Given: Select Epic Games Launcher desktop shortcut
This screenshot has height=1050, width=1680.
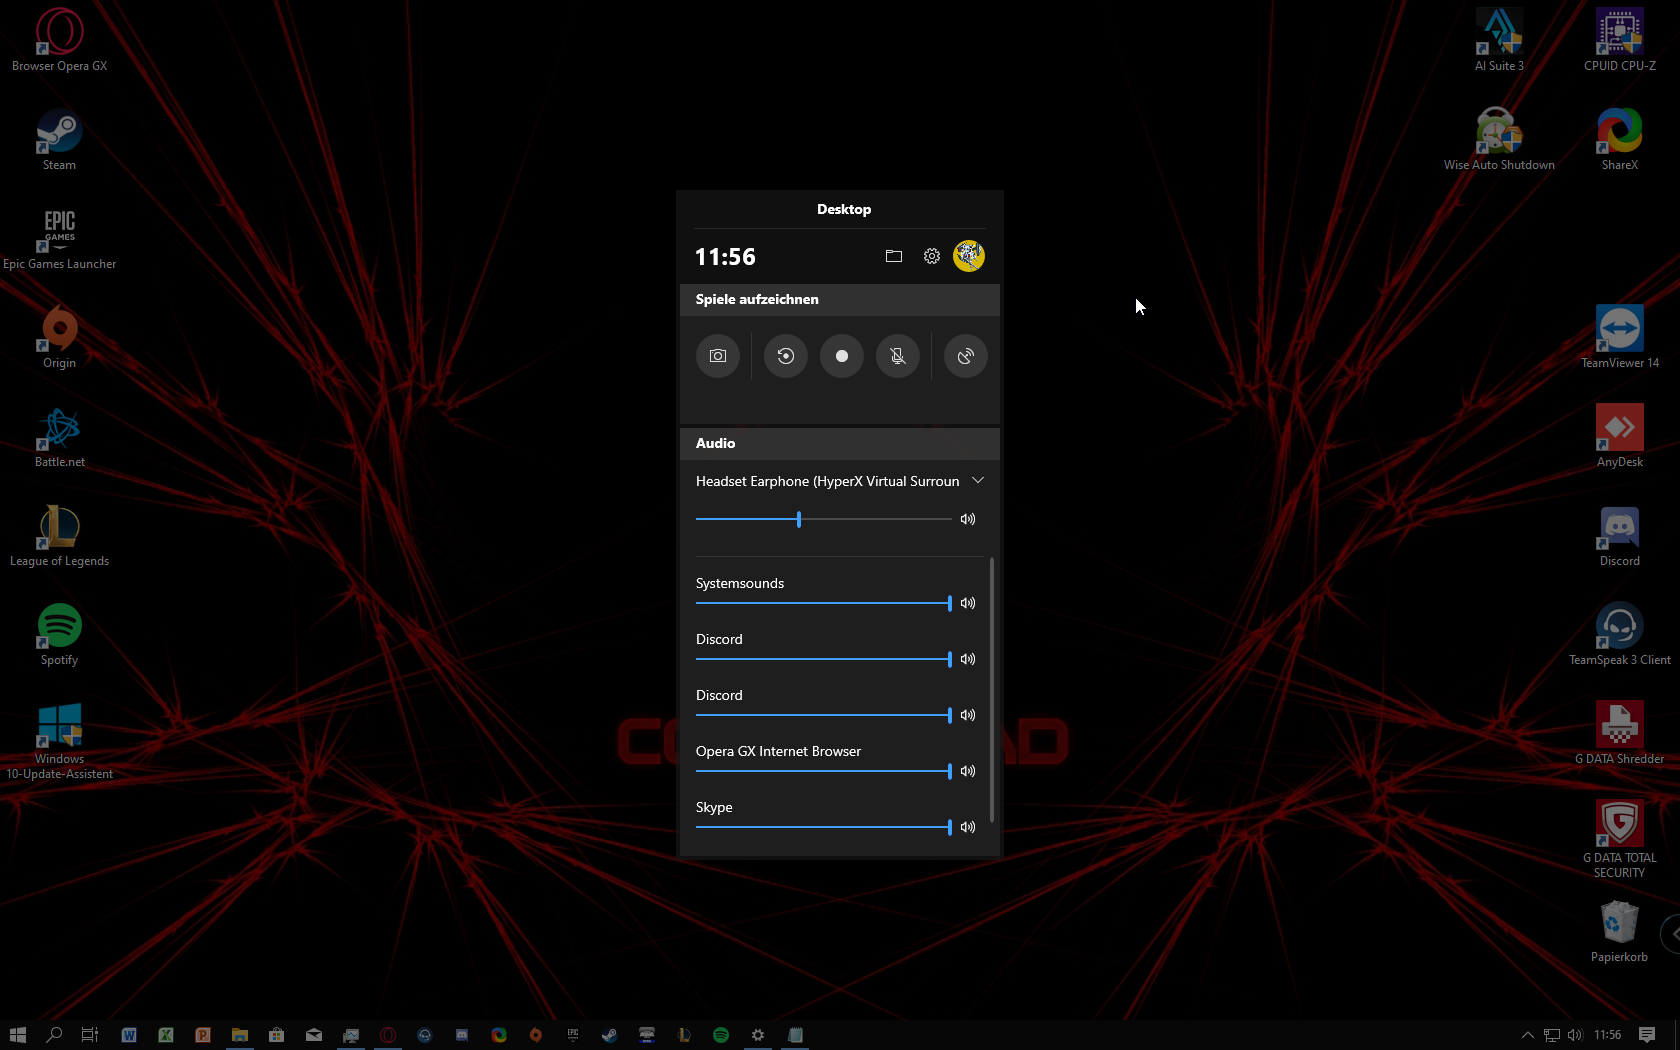Looking at the screenshot, I should (60, 238).
